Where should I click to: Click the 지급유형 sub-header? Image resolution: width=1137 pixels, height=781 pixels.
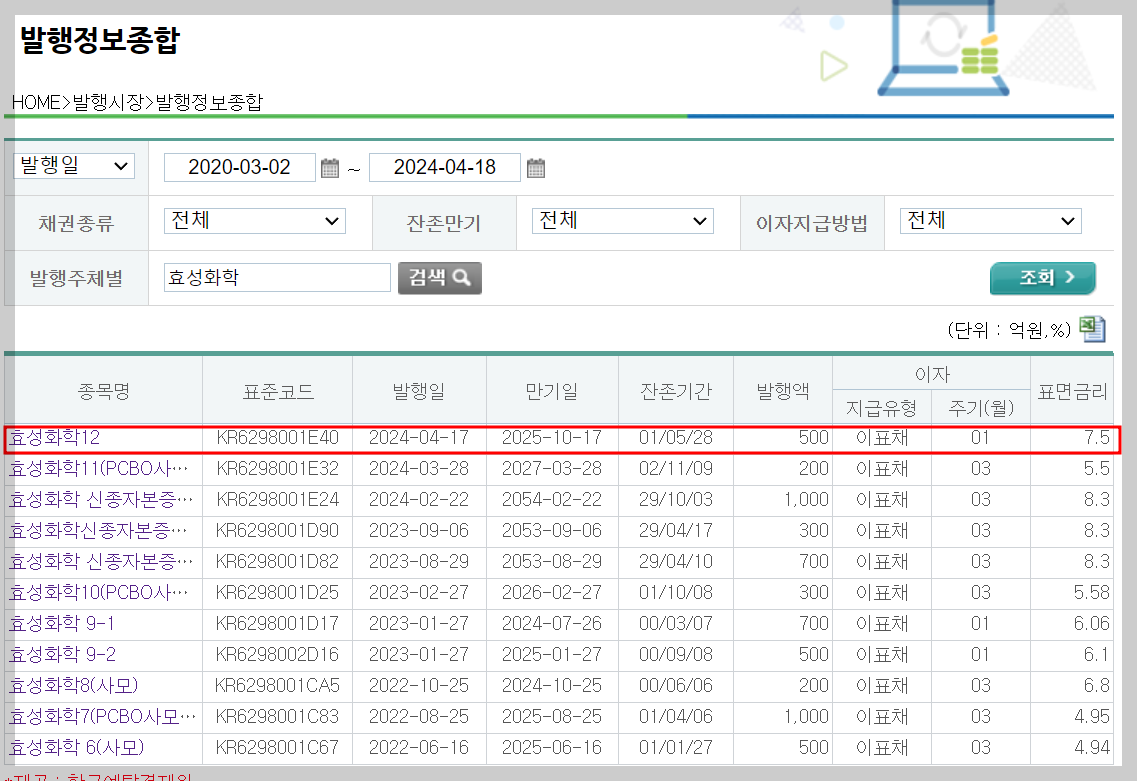pos(882,409)
